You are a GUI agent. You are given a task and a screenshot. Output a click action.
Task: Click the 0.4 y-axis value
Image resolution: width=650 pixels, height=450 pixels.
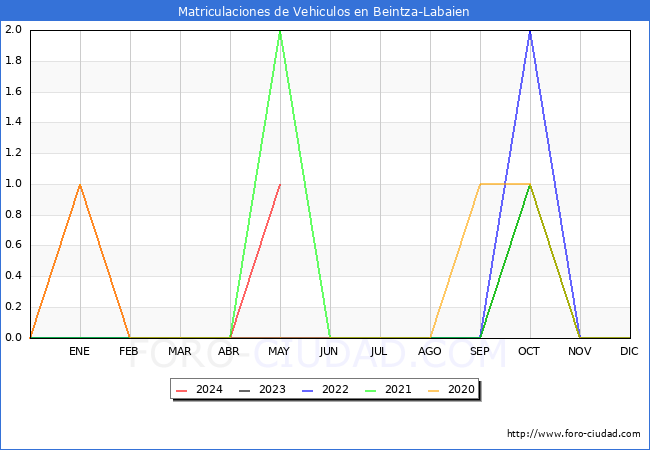13,276
